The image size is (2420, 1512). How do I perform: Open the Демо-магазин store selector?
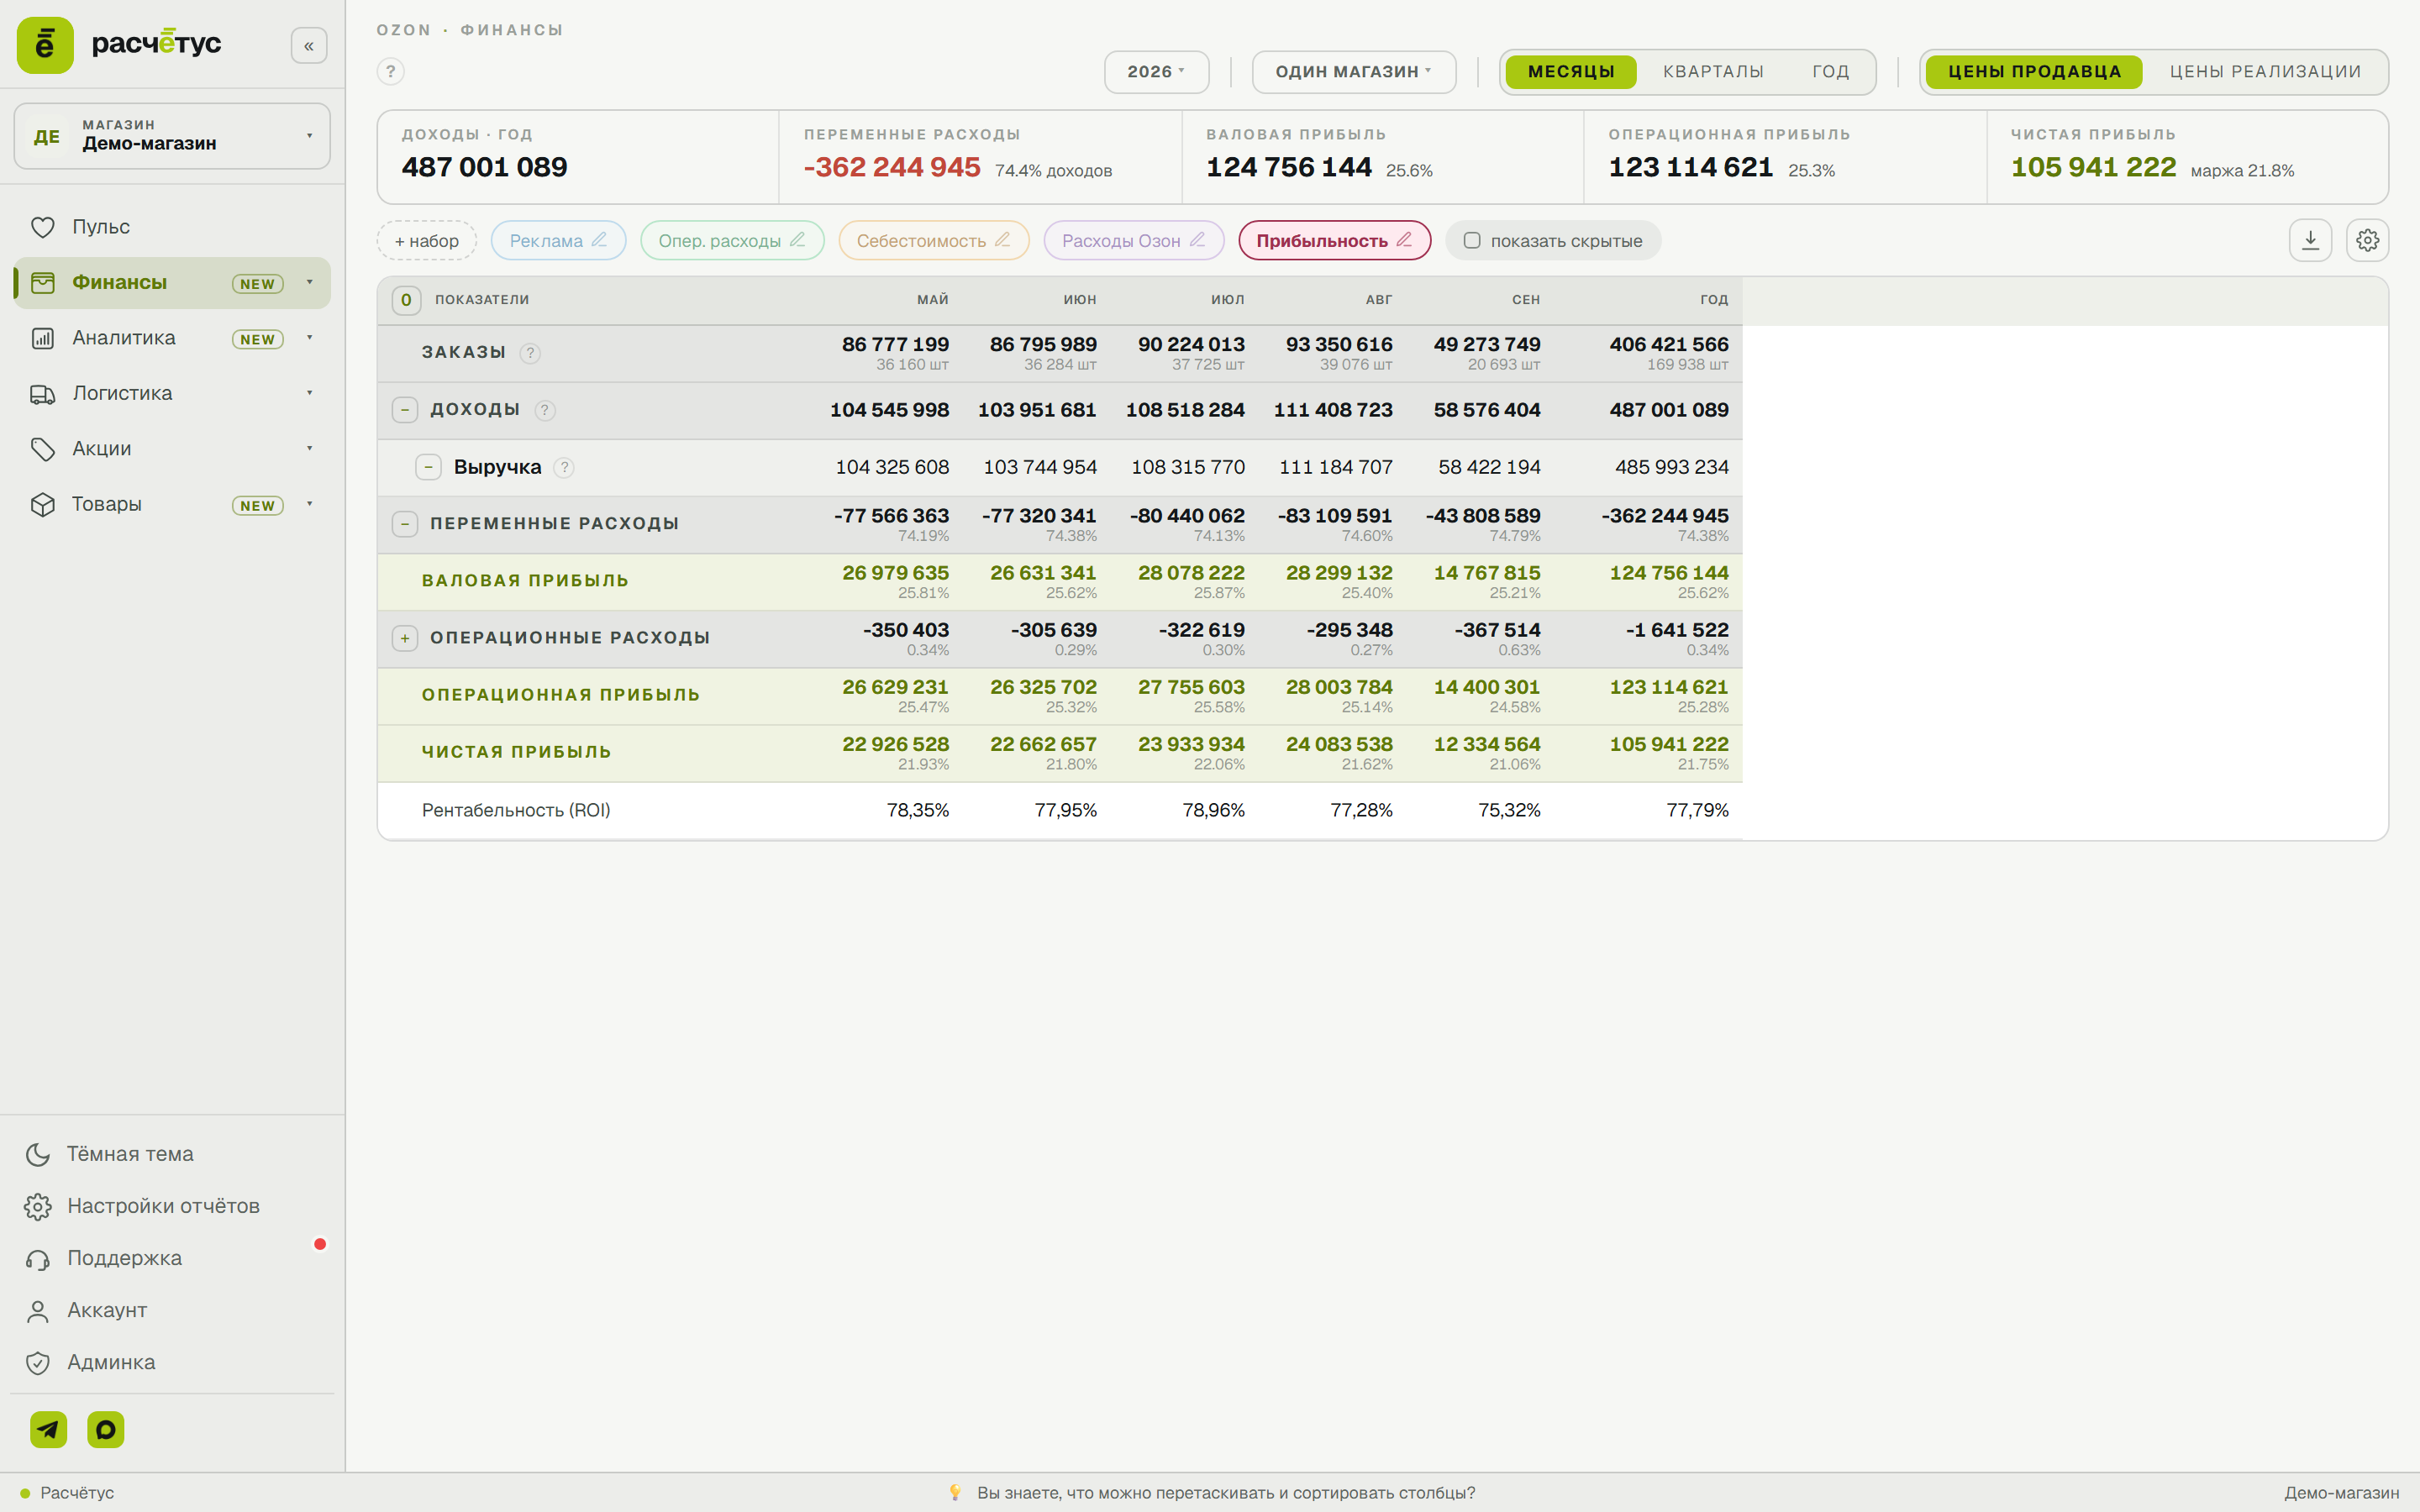172,136
